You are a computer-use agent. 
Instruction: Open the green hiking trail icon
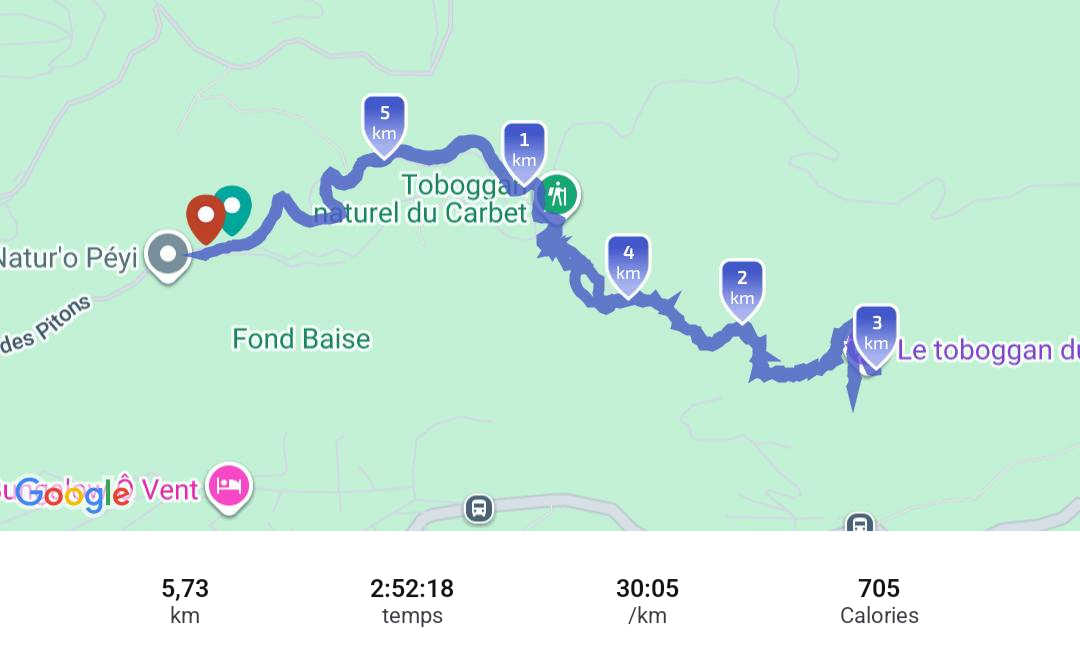click(559, 195)
